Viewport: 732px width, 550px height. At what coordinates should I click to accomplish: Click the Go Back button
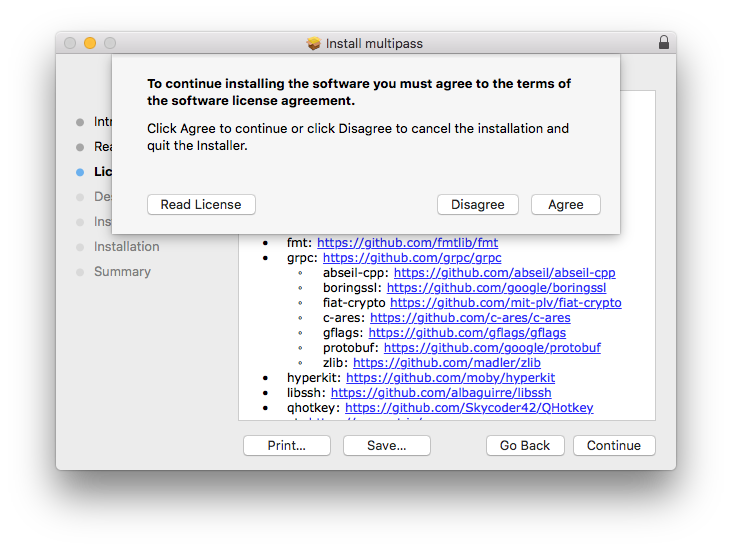[525, 445]
